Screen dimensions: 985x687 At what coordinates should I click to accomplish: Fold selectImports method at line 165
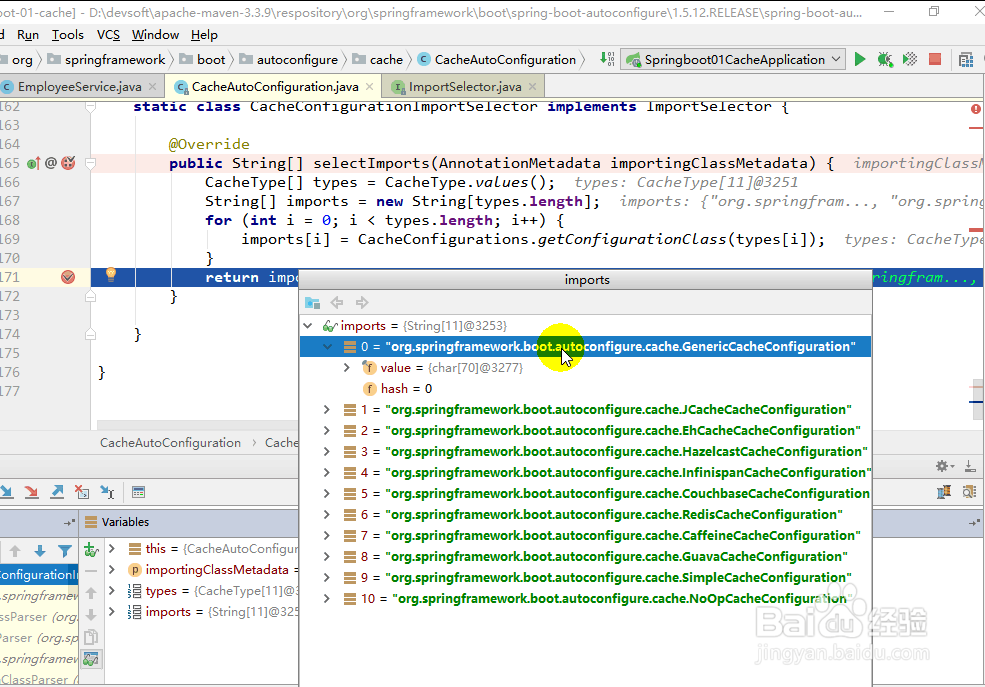click(x=90, y=164)
